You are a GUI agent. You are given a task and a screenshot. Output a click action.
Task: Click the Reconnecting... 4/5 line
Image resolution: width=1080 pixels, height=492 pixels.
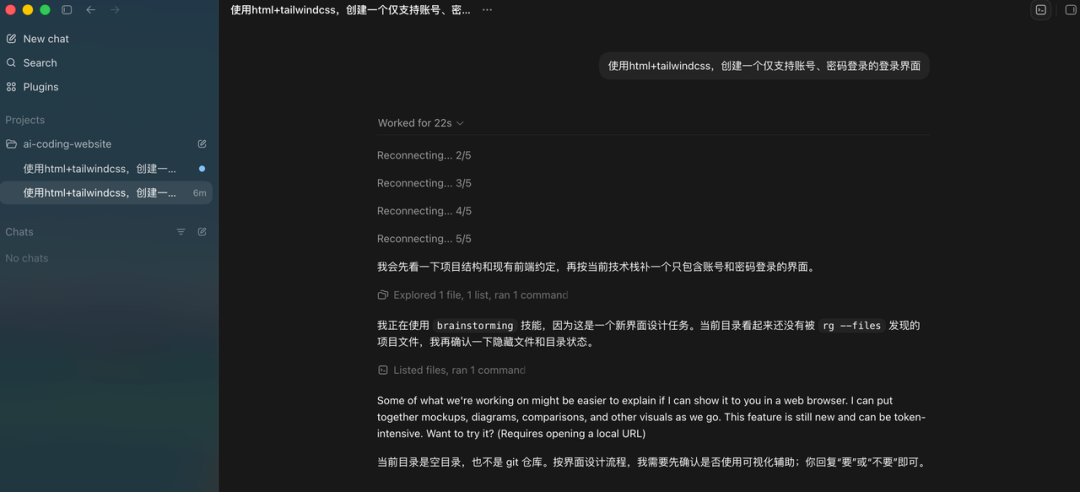click(x=424, y=211)
